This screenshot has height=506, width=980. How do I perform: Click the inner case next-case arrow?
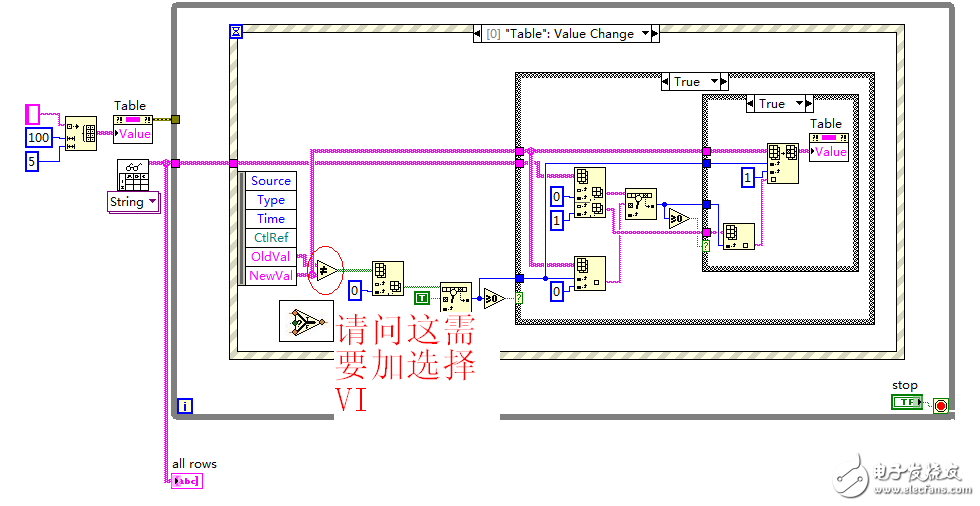809,104
